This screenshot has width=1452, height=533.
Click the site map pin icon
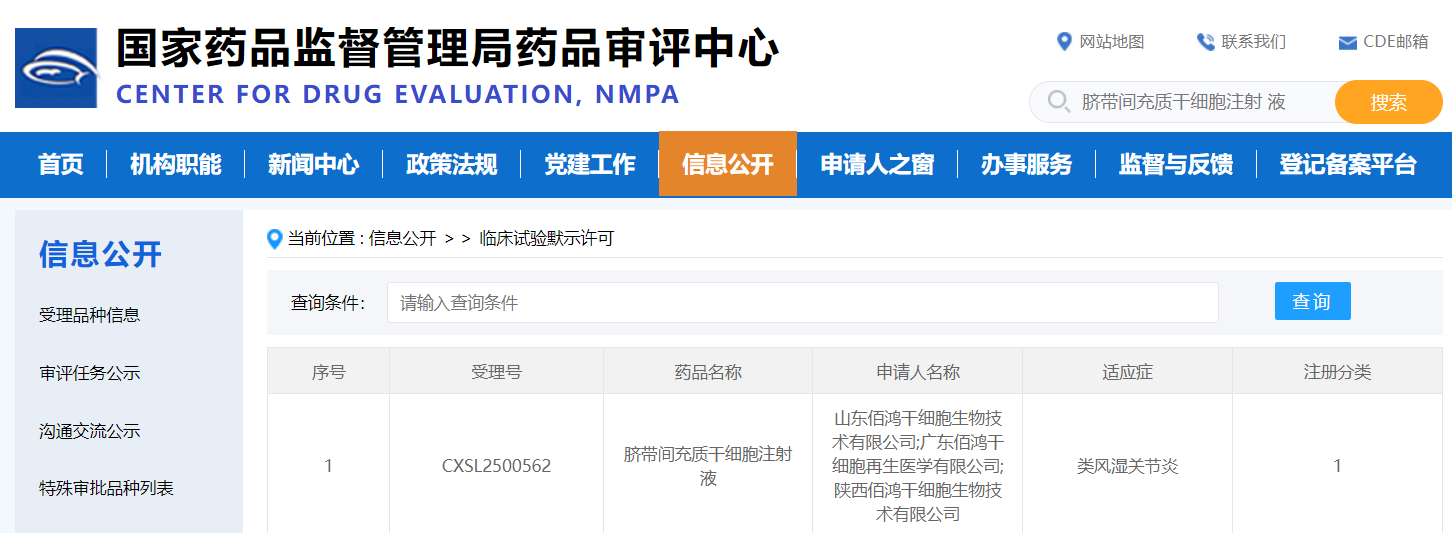[x=1064, y=42]
